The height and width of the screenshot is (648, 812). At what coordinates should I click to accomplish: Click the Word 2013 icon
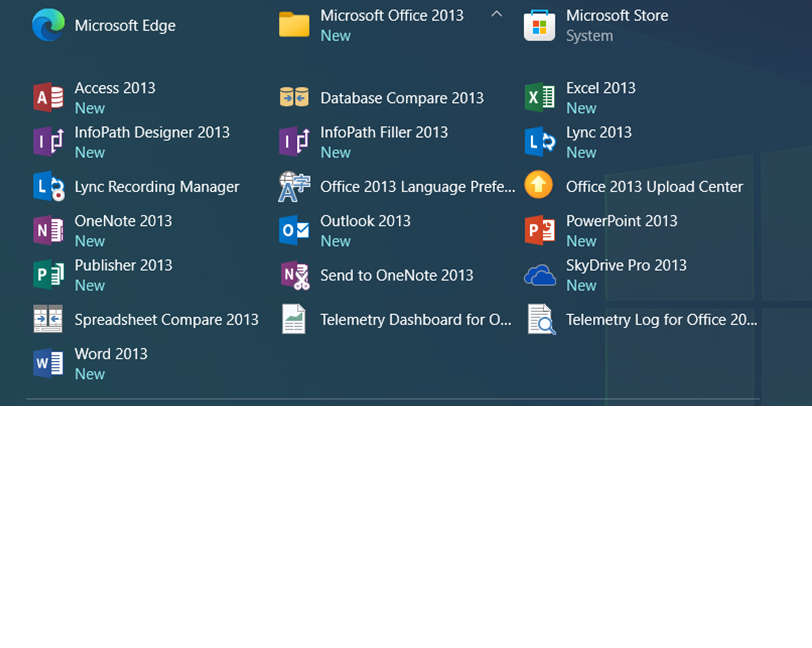[x=48, y=364]
